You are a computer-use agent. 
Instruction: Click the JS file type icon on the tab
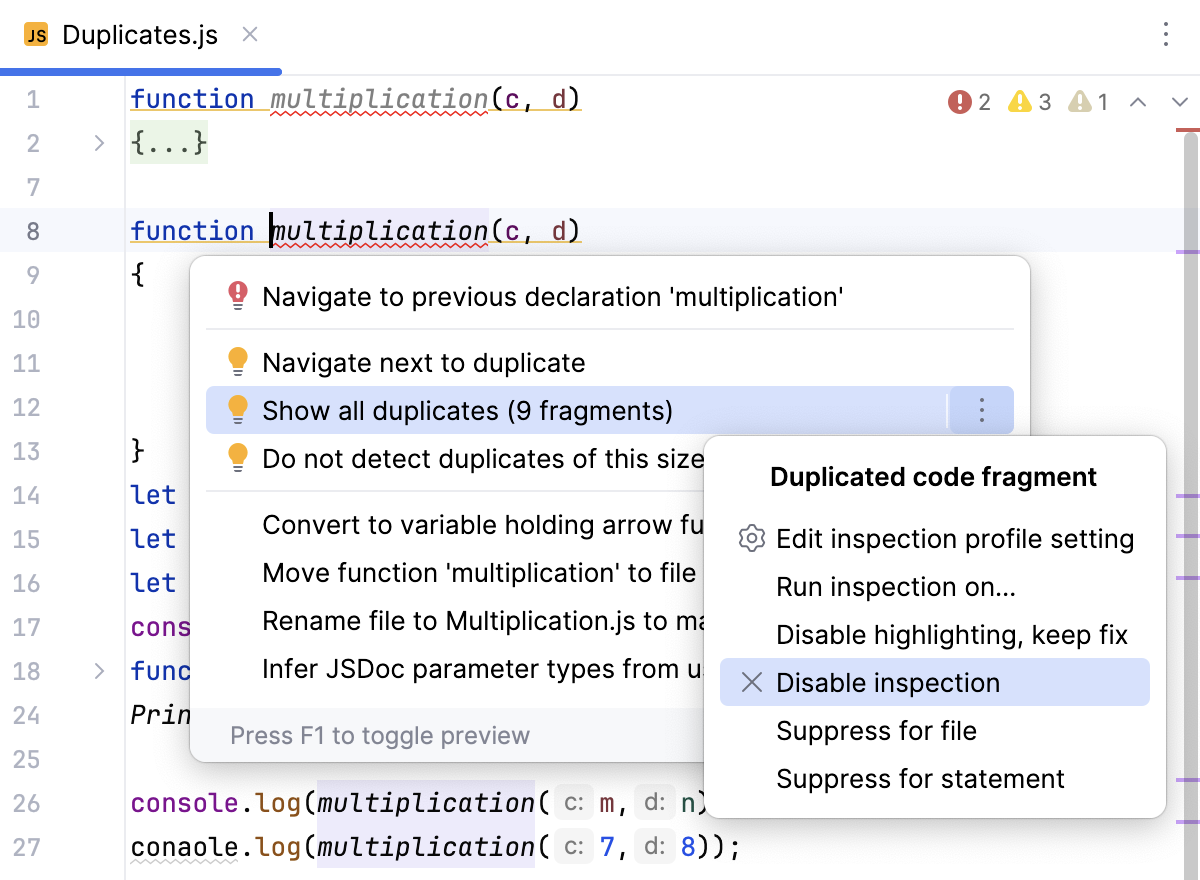(36, 35)
